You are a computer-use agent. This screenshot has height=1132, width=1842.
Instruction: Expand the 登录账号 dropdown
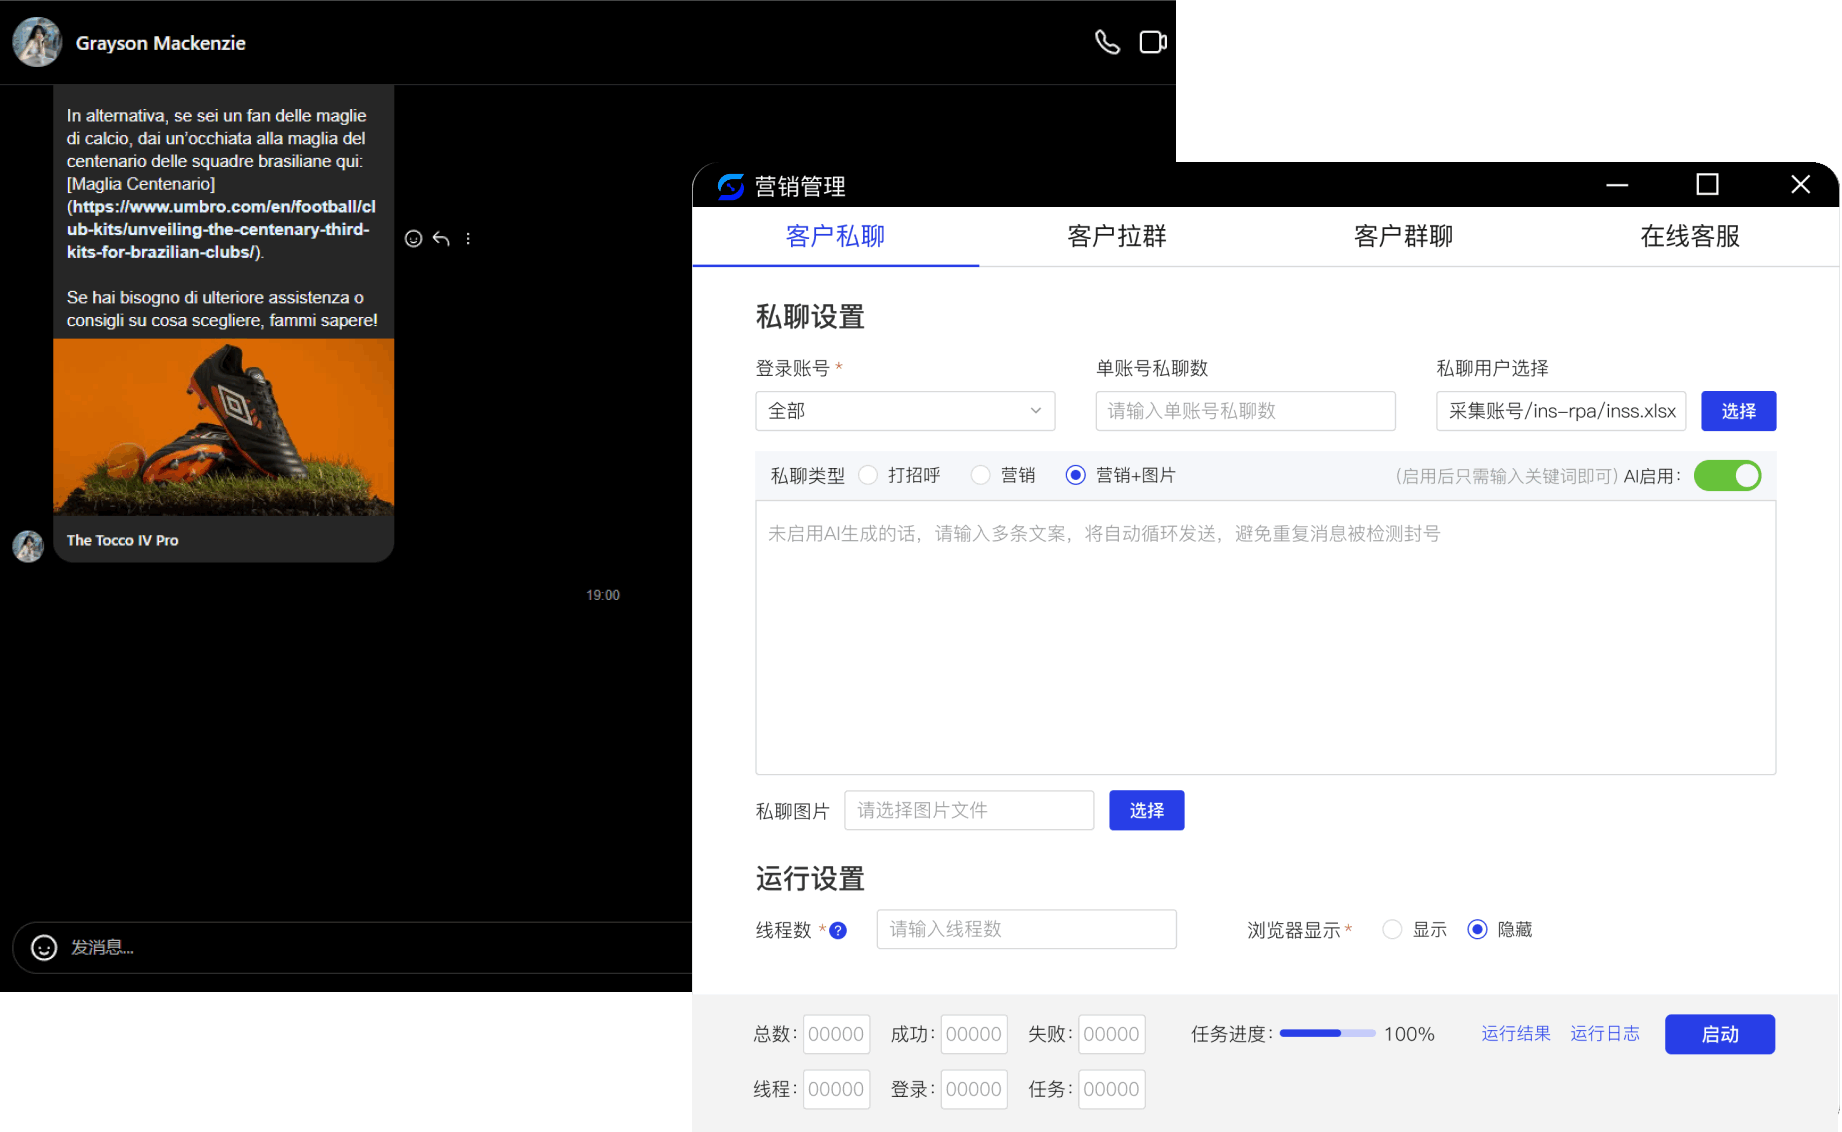pyautogui.click(x=905, y=411)
